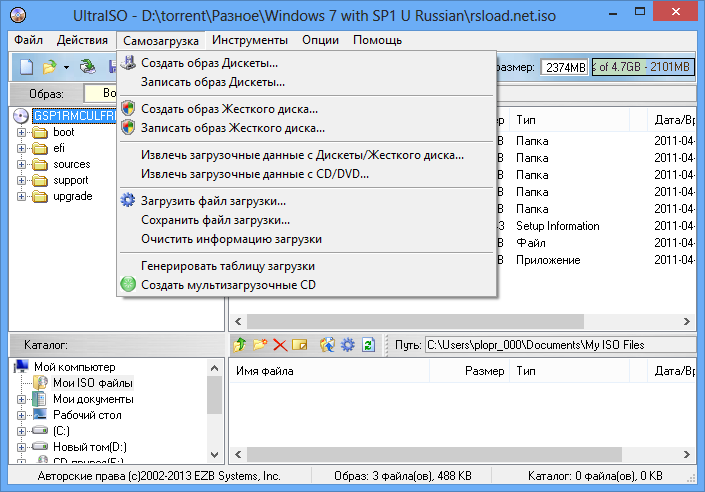Click the 2374MB size field

tap(564, 67)
